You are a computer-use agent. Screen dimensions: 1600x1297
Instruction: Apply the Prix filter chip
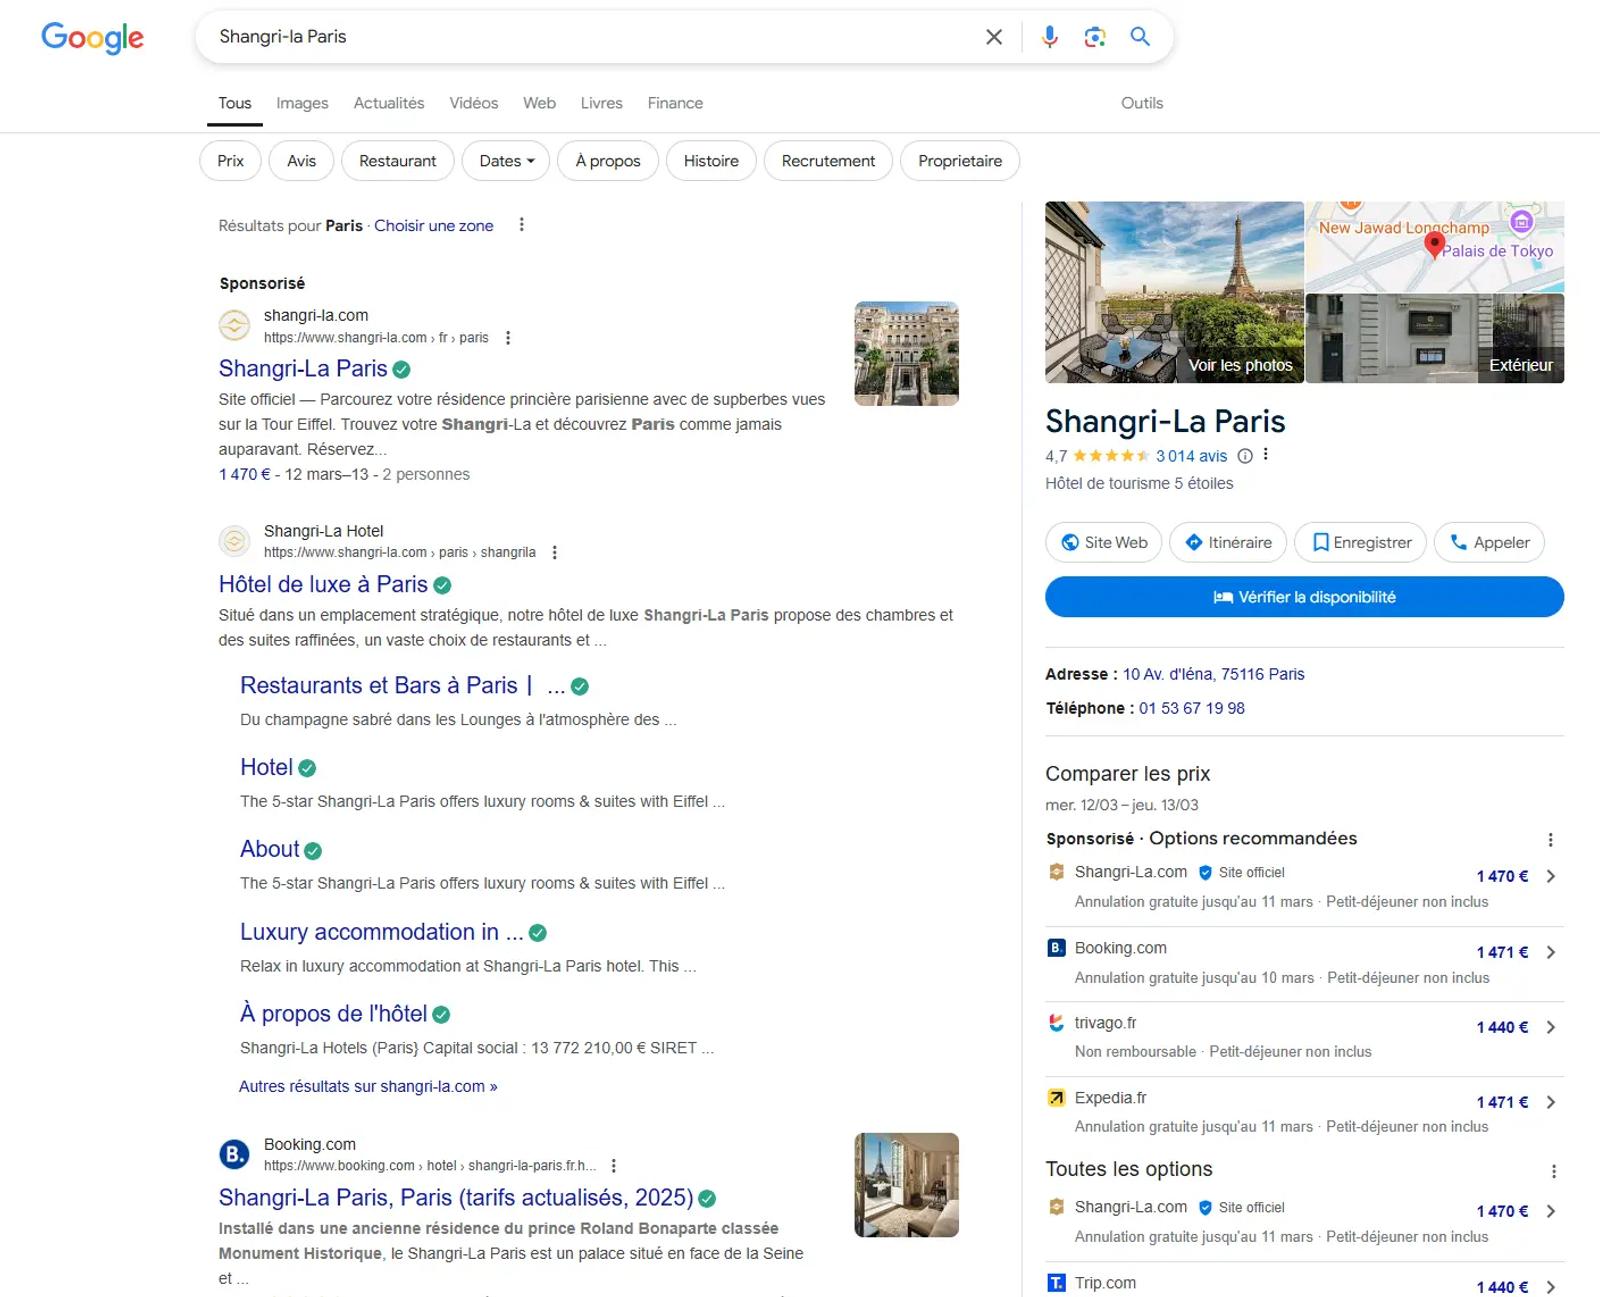coord(230,161)
